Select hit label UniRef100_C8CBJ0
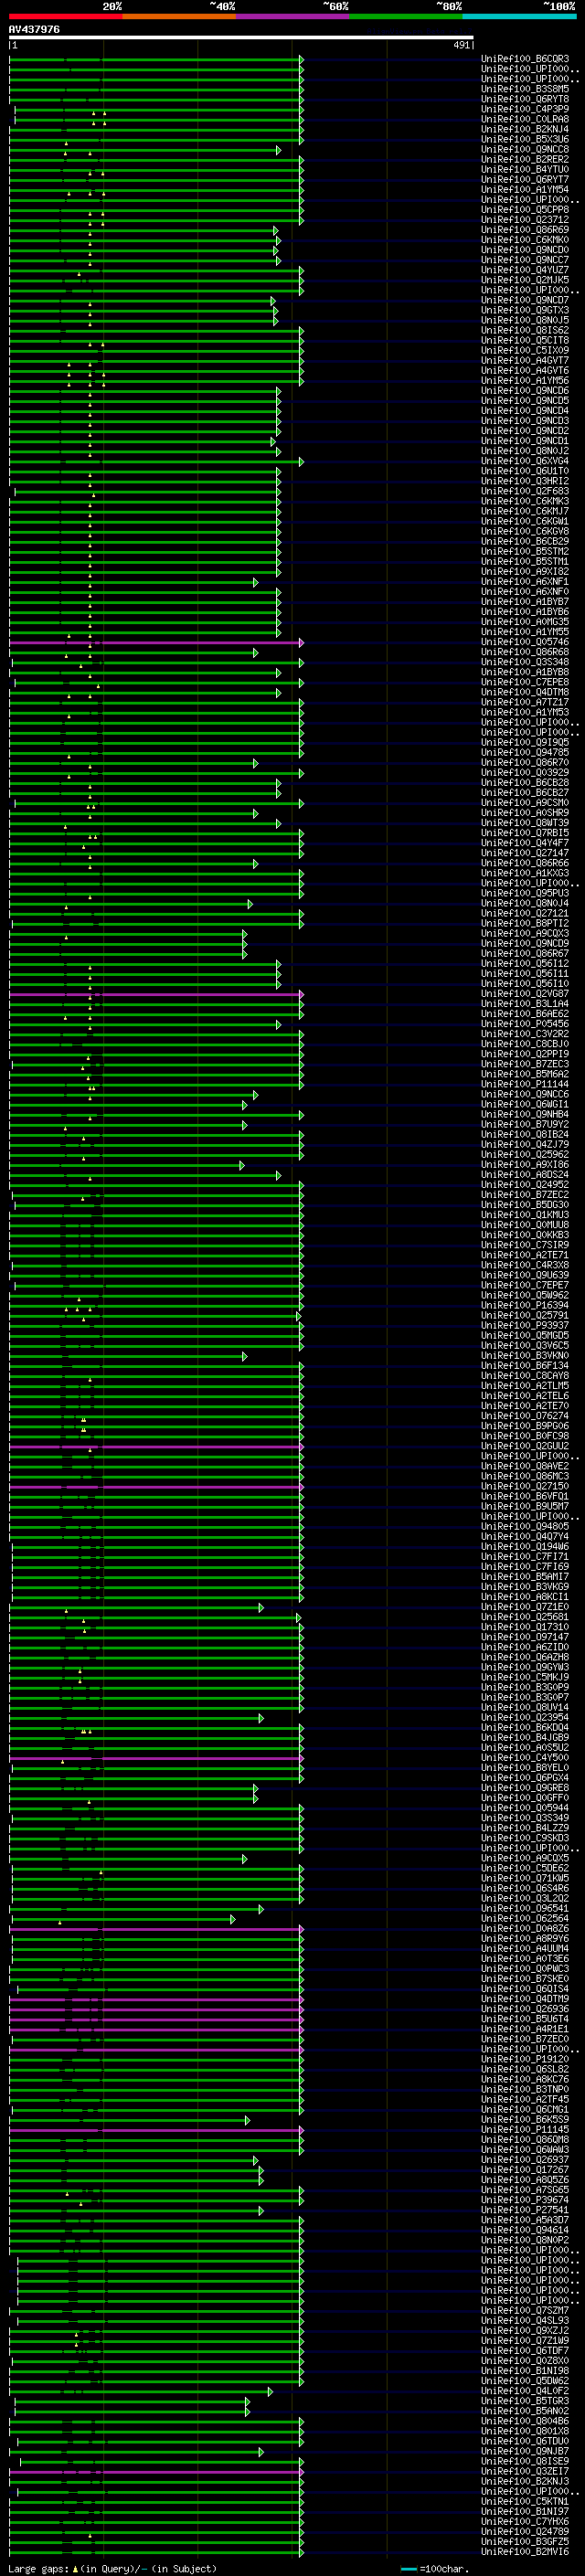 tap(525, 1044)
